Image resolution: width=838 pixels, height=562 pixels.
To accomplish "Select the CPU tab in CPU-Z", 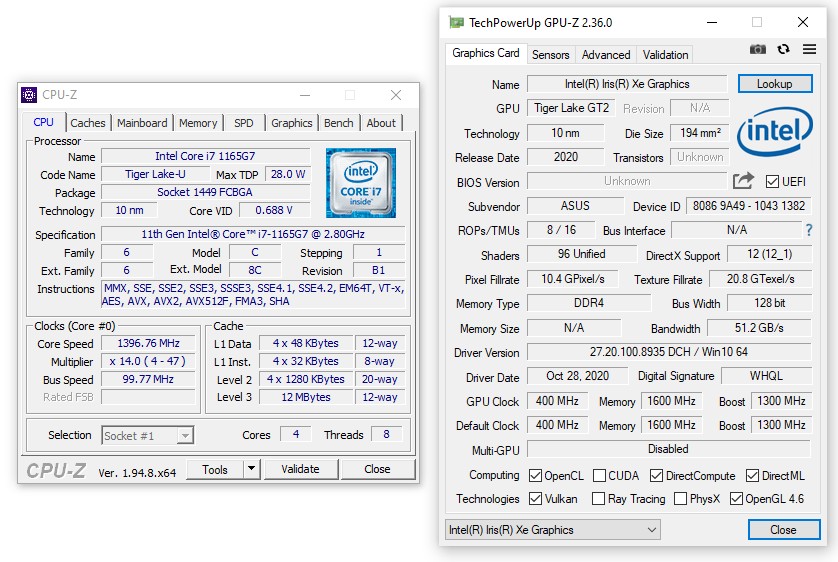I will coord(43,122).
